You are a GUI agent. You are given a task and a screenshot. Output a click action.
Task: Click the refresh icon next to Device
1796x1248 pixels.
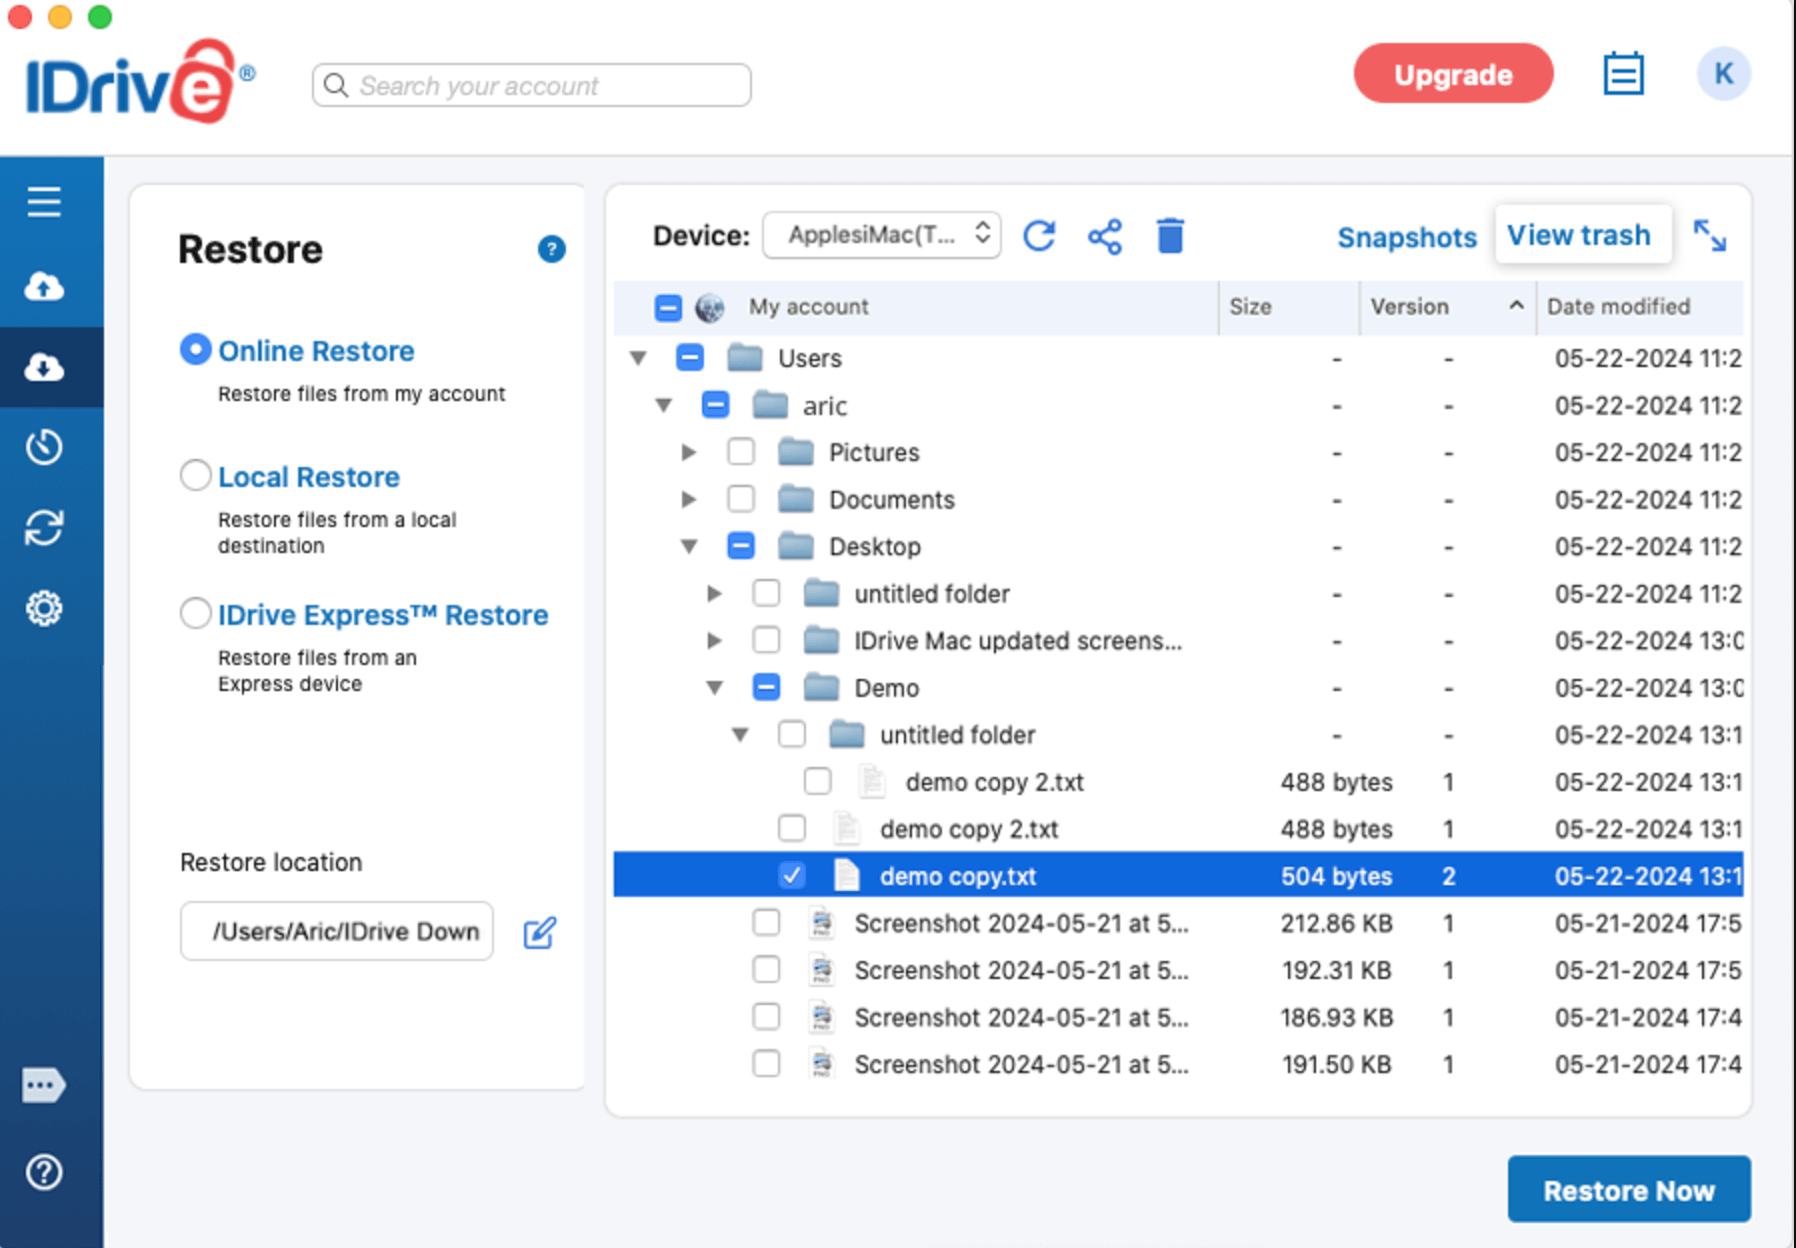[1039, 236]
